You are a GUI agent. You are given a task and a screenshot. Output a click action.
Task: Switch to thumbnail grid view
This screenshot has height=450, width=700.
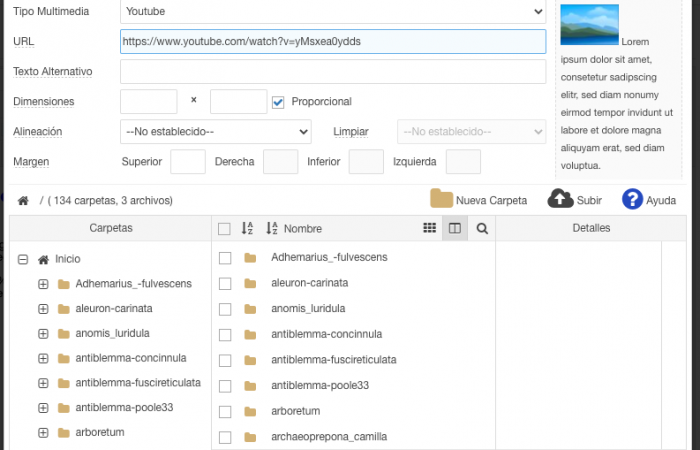[430, 228]
